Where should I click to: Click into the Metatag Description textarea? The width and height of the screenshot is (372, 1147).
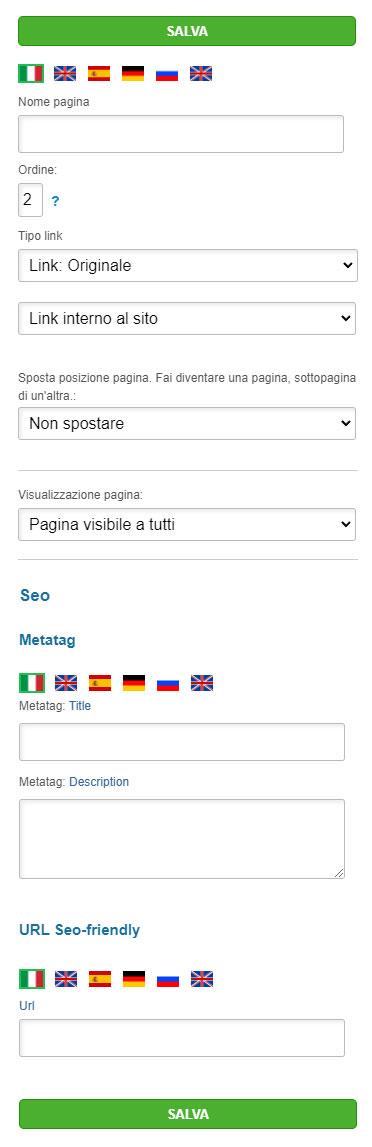(182, 838)
